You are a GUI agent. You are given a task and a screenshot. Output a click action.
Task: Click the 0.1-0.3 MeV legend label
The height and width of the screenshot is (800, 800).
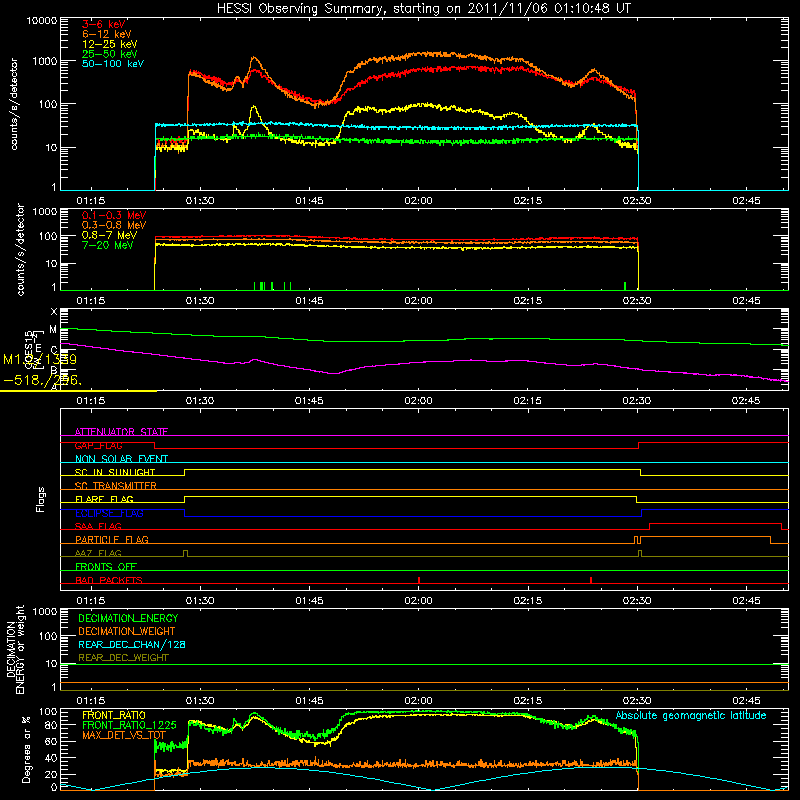click(114, 215)
